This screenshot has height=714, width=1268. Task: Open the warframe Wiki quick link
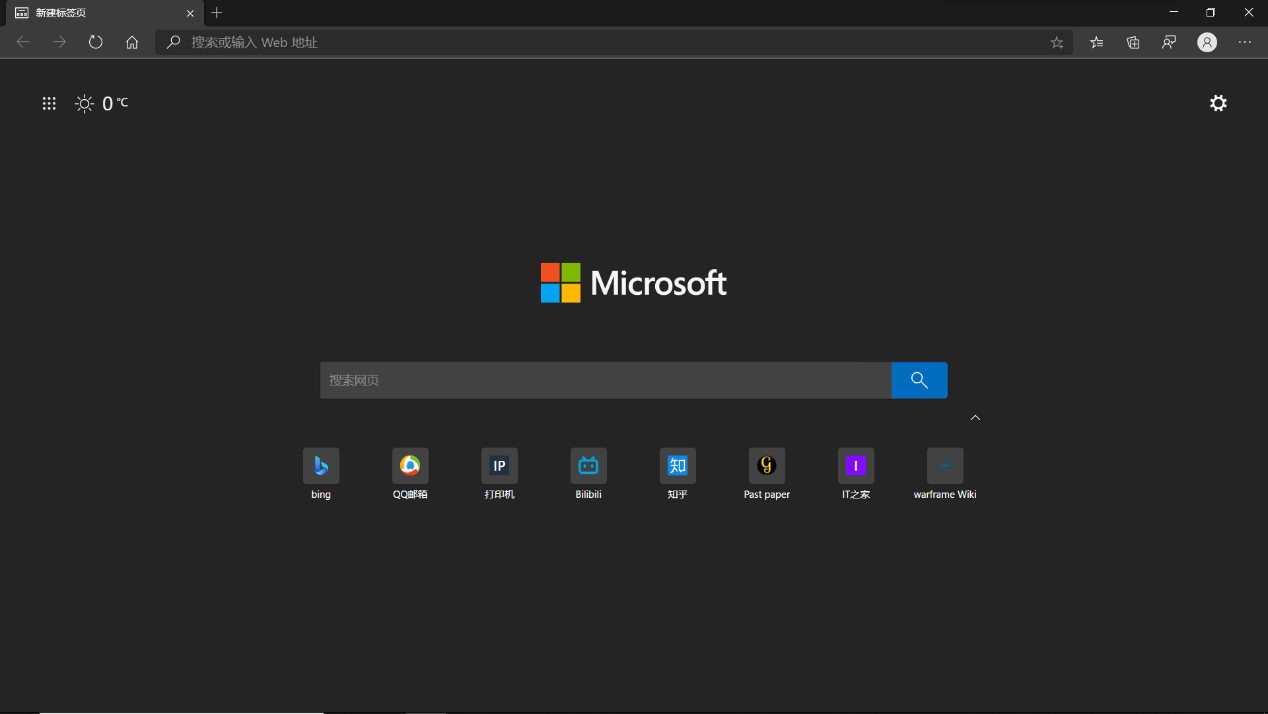point(945,474)
